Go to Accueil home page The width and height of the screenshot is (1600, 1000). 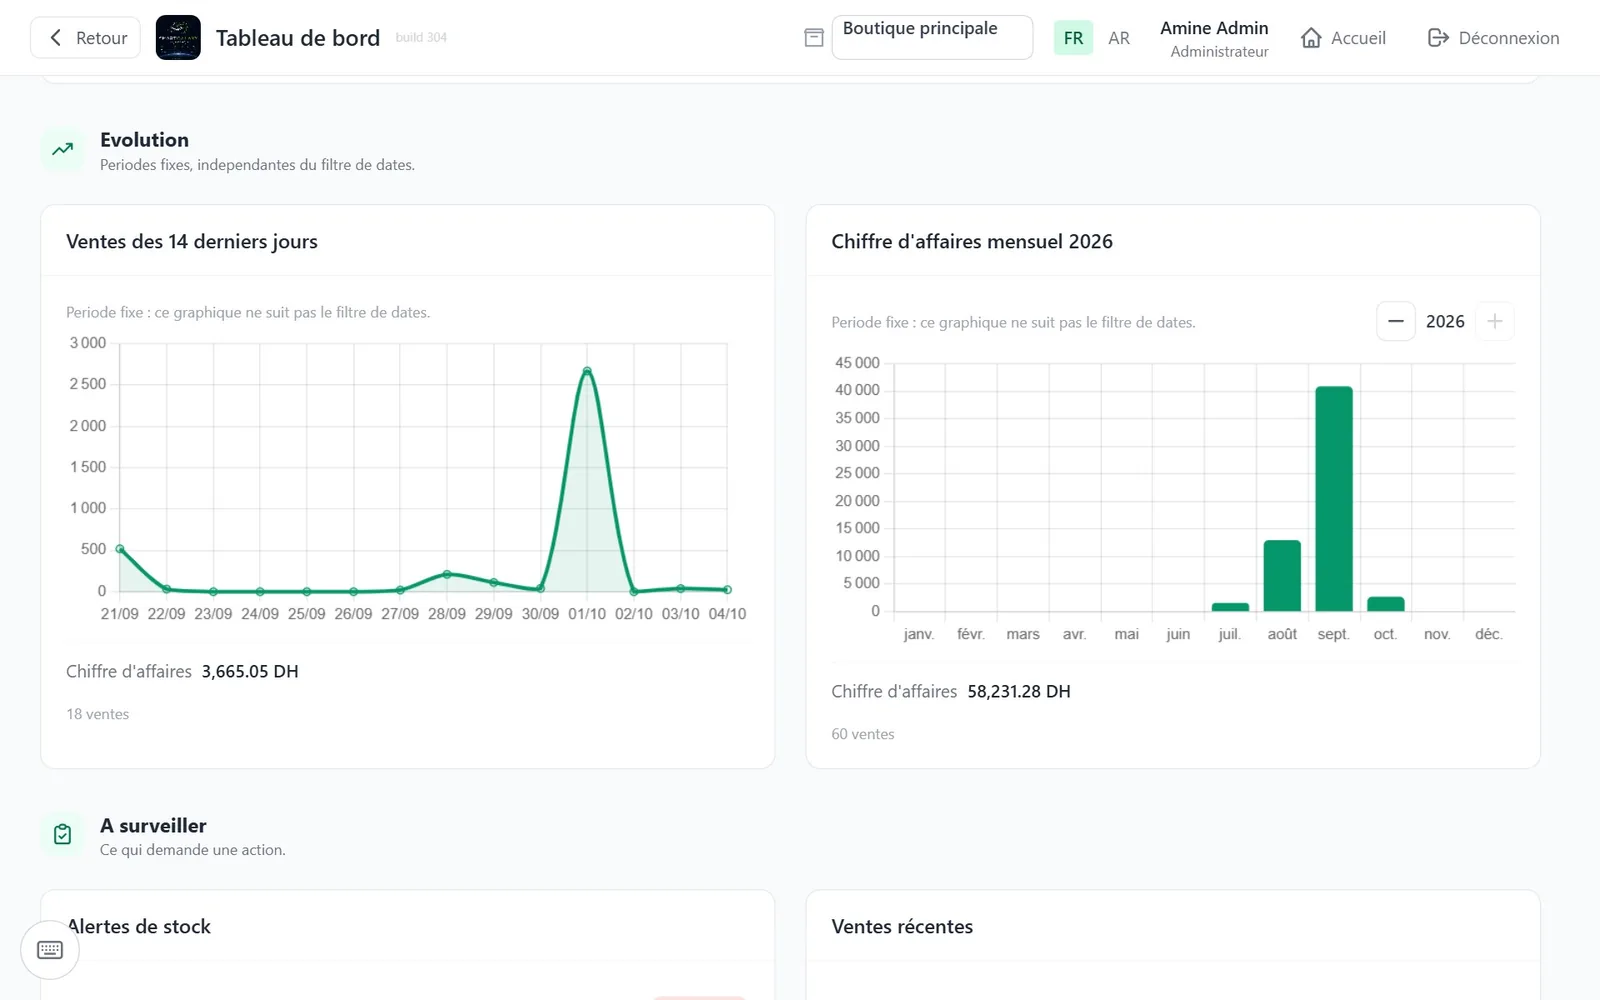(1343, 38)
